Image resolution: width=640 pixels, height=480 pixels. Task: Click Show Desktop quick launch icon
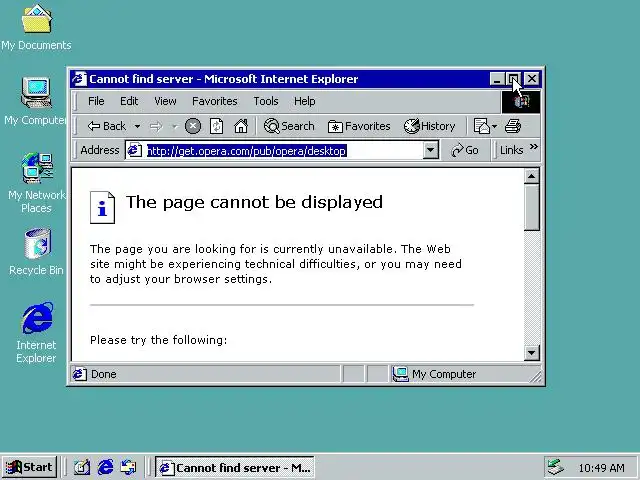[82, 467]
